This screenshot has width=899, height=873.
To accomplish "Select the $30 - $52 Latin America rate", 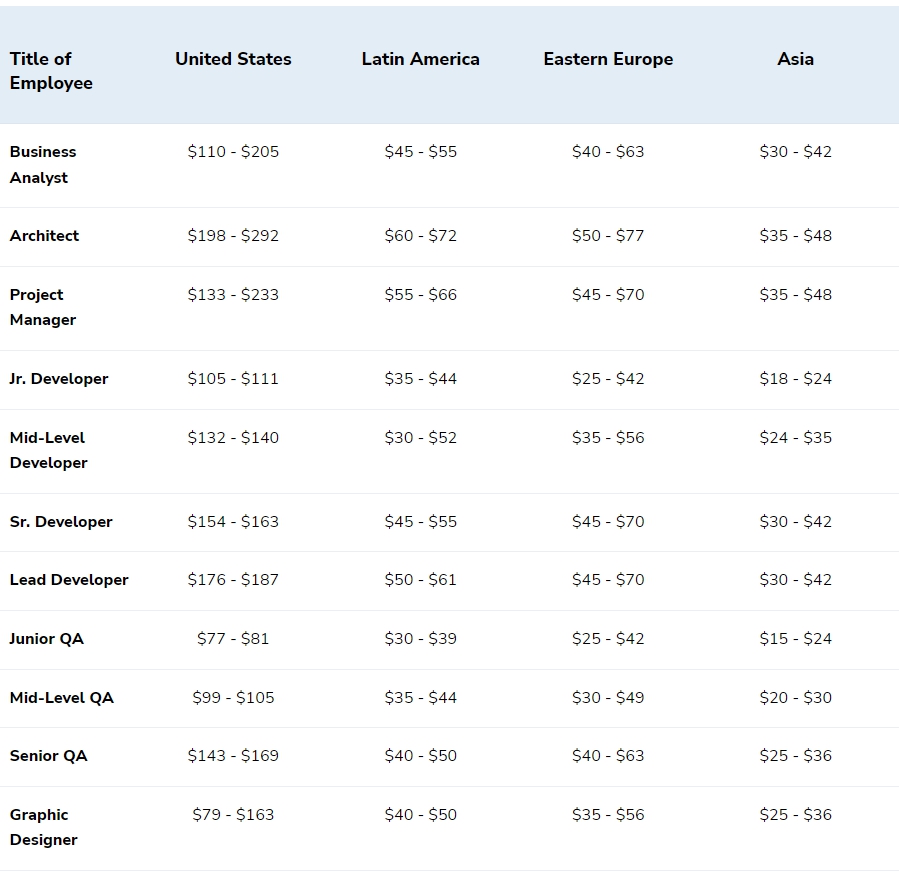I will [x=420, y=438].
